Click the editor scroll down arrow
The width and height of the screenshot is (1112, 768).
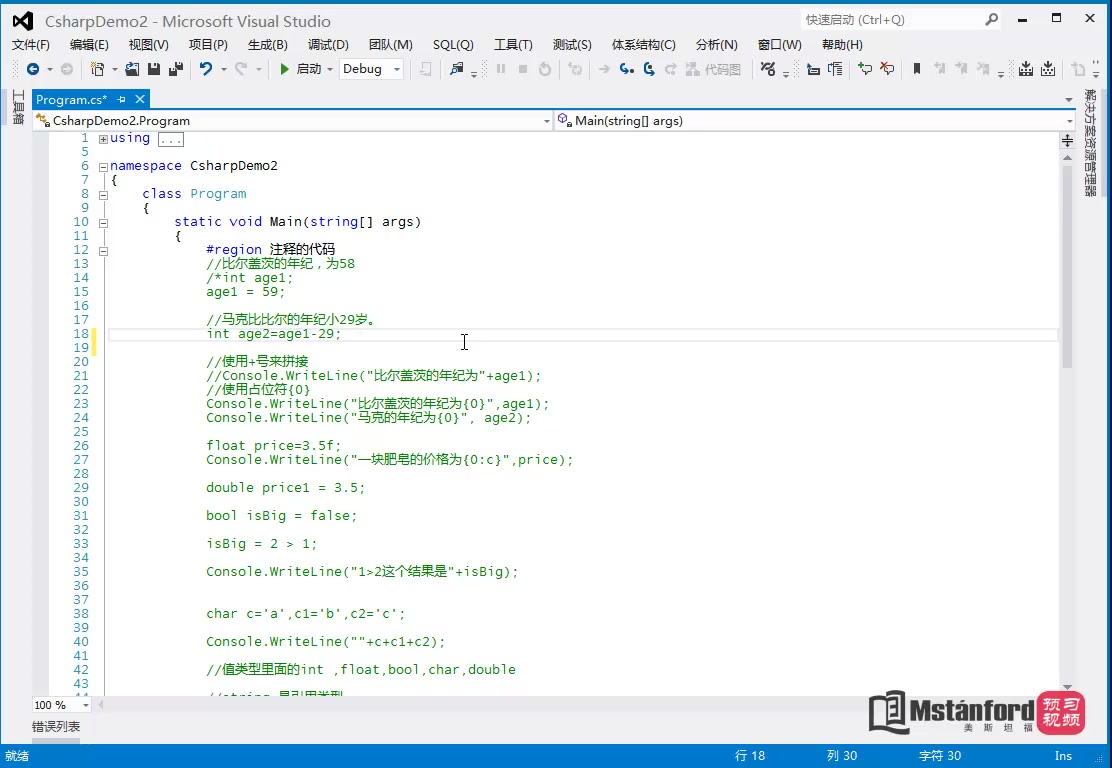pos(1067,687)
